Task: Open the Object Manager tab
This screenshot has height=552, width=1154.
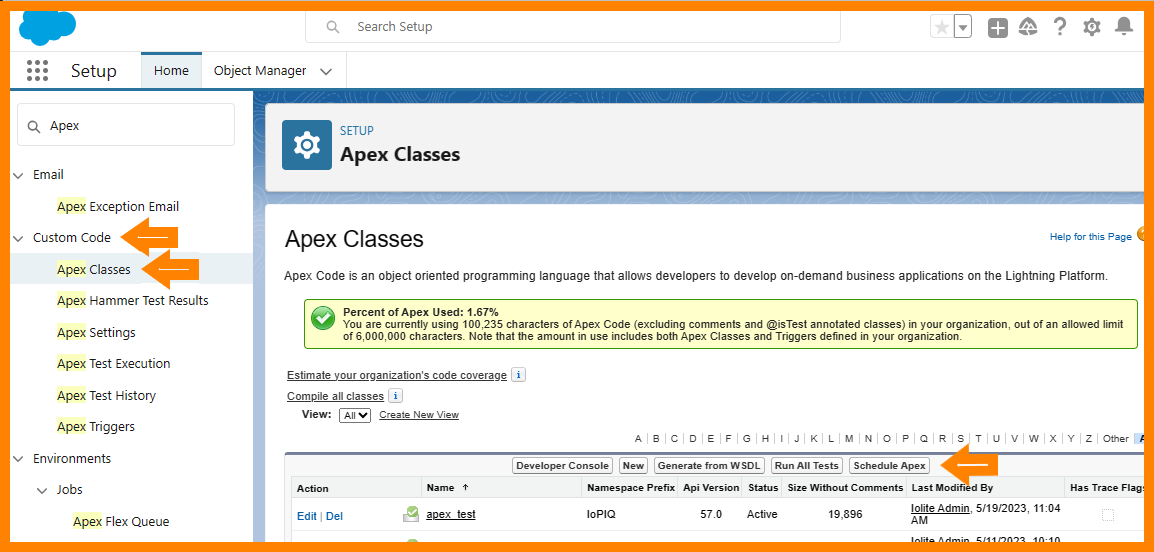Action: click(260, 71)
